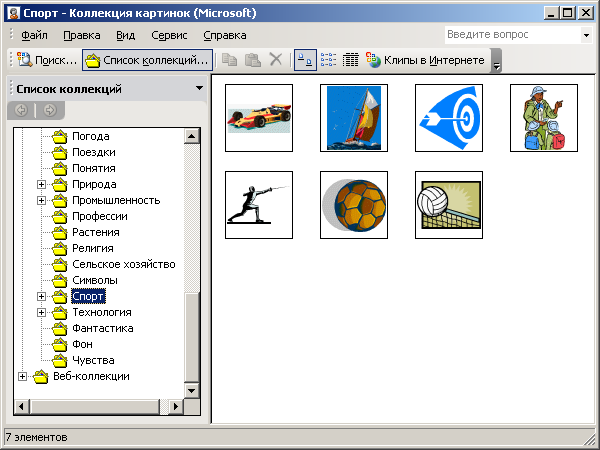Click the Delete X icon in toolbar

pyautogui.click(x=276, y=60)
